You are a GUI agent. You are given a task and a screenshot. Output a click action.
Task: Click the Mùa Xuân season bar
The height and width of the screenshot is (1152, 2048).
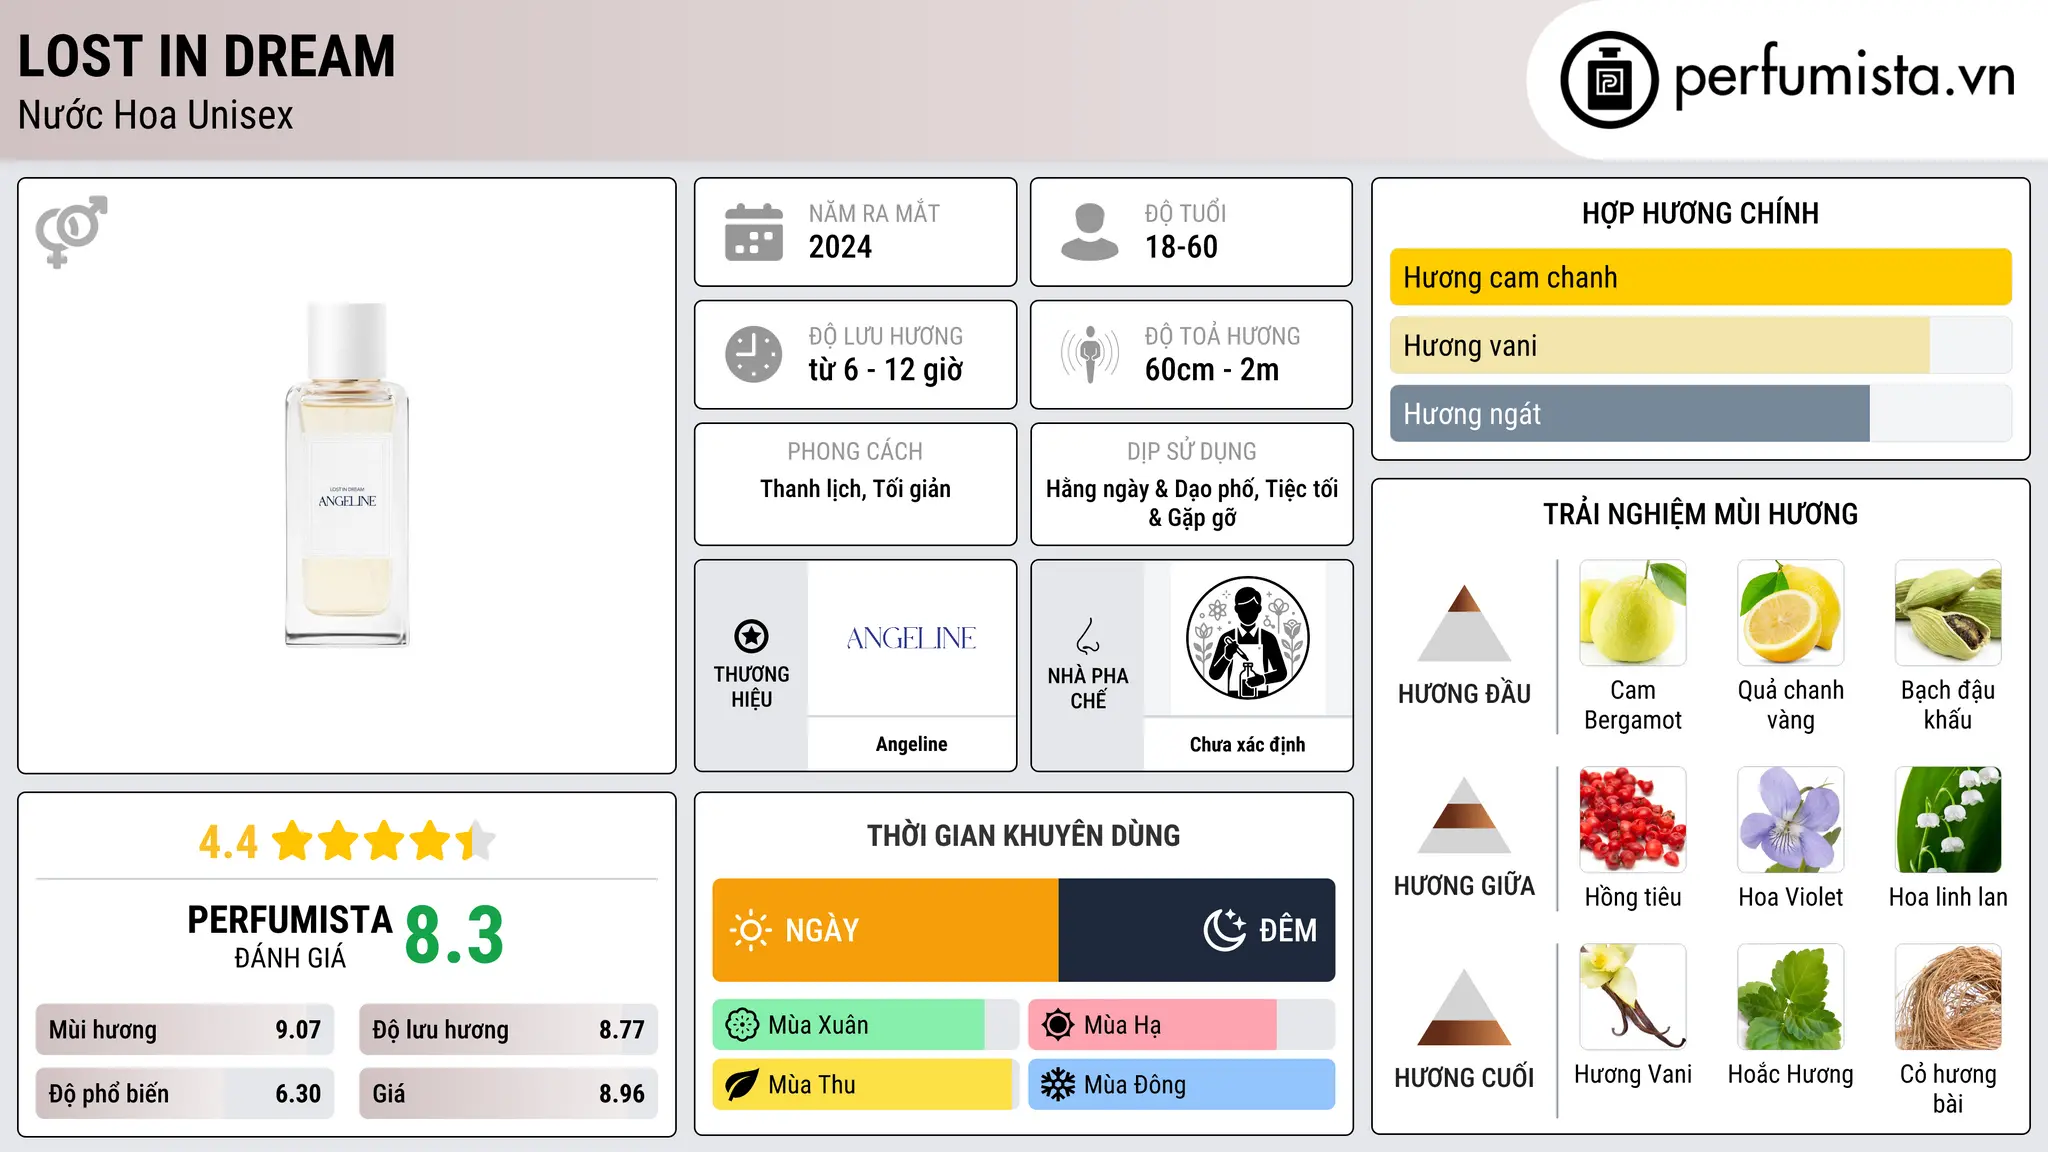pos(866,1025)
